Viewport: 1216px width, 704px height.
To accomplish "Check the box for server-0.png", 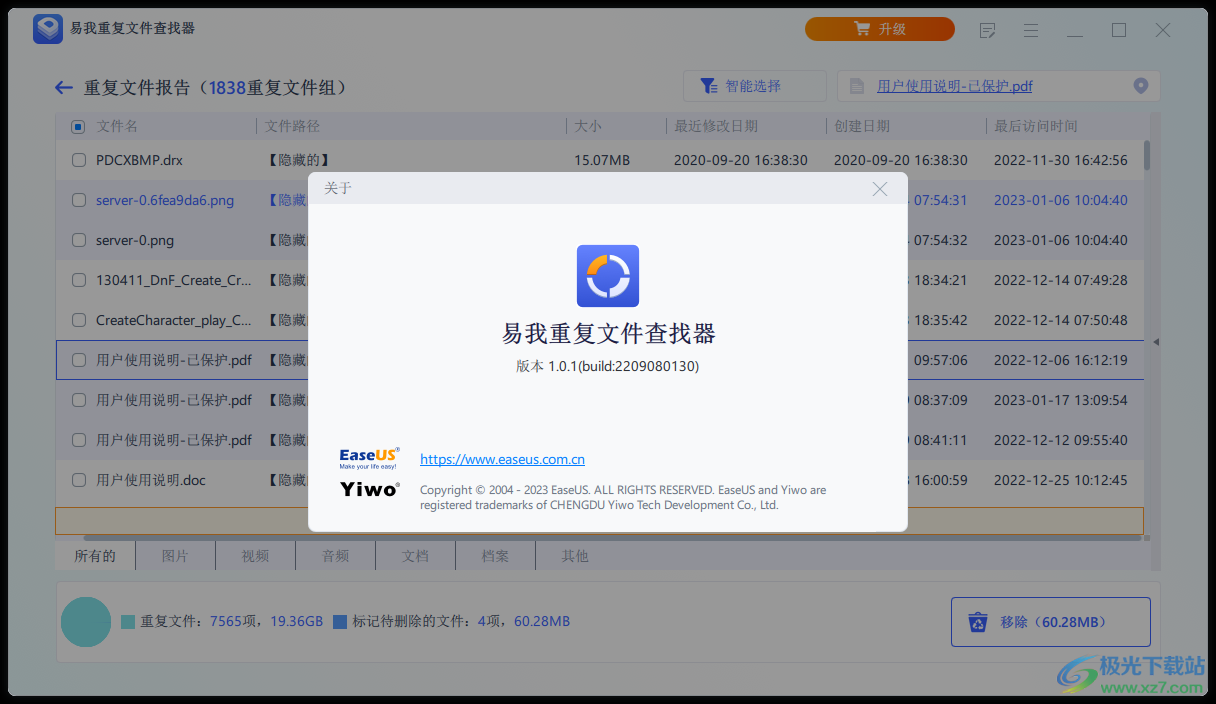I will click(79, 240).
